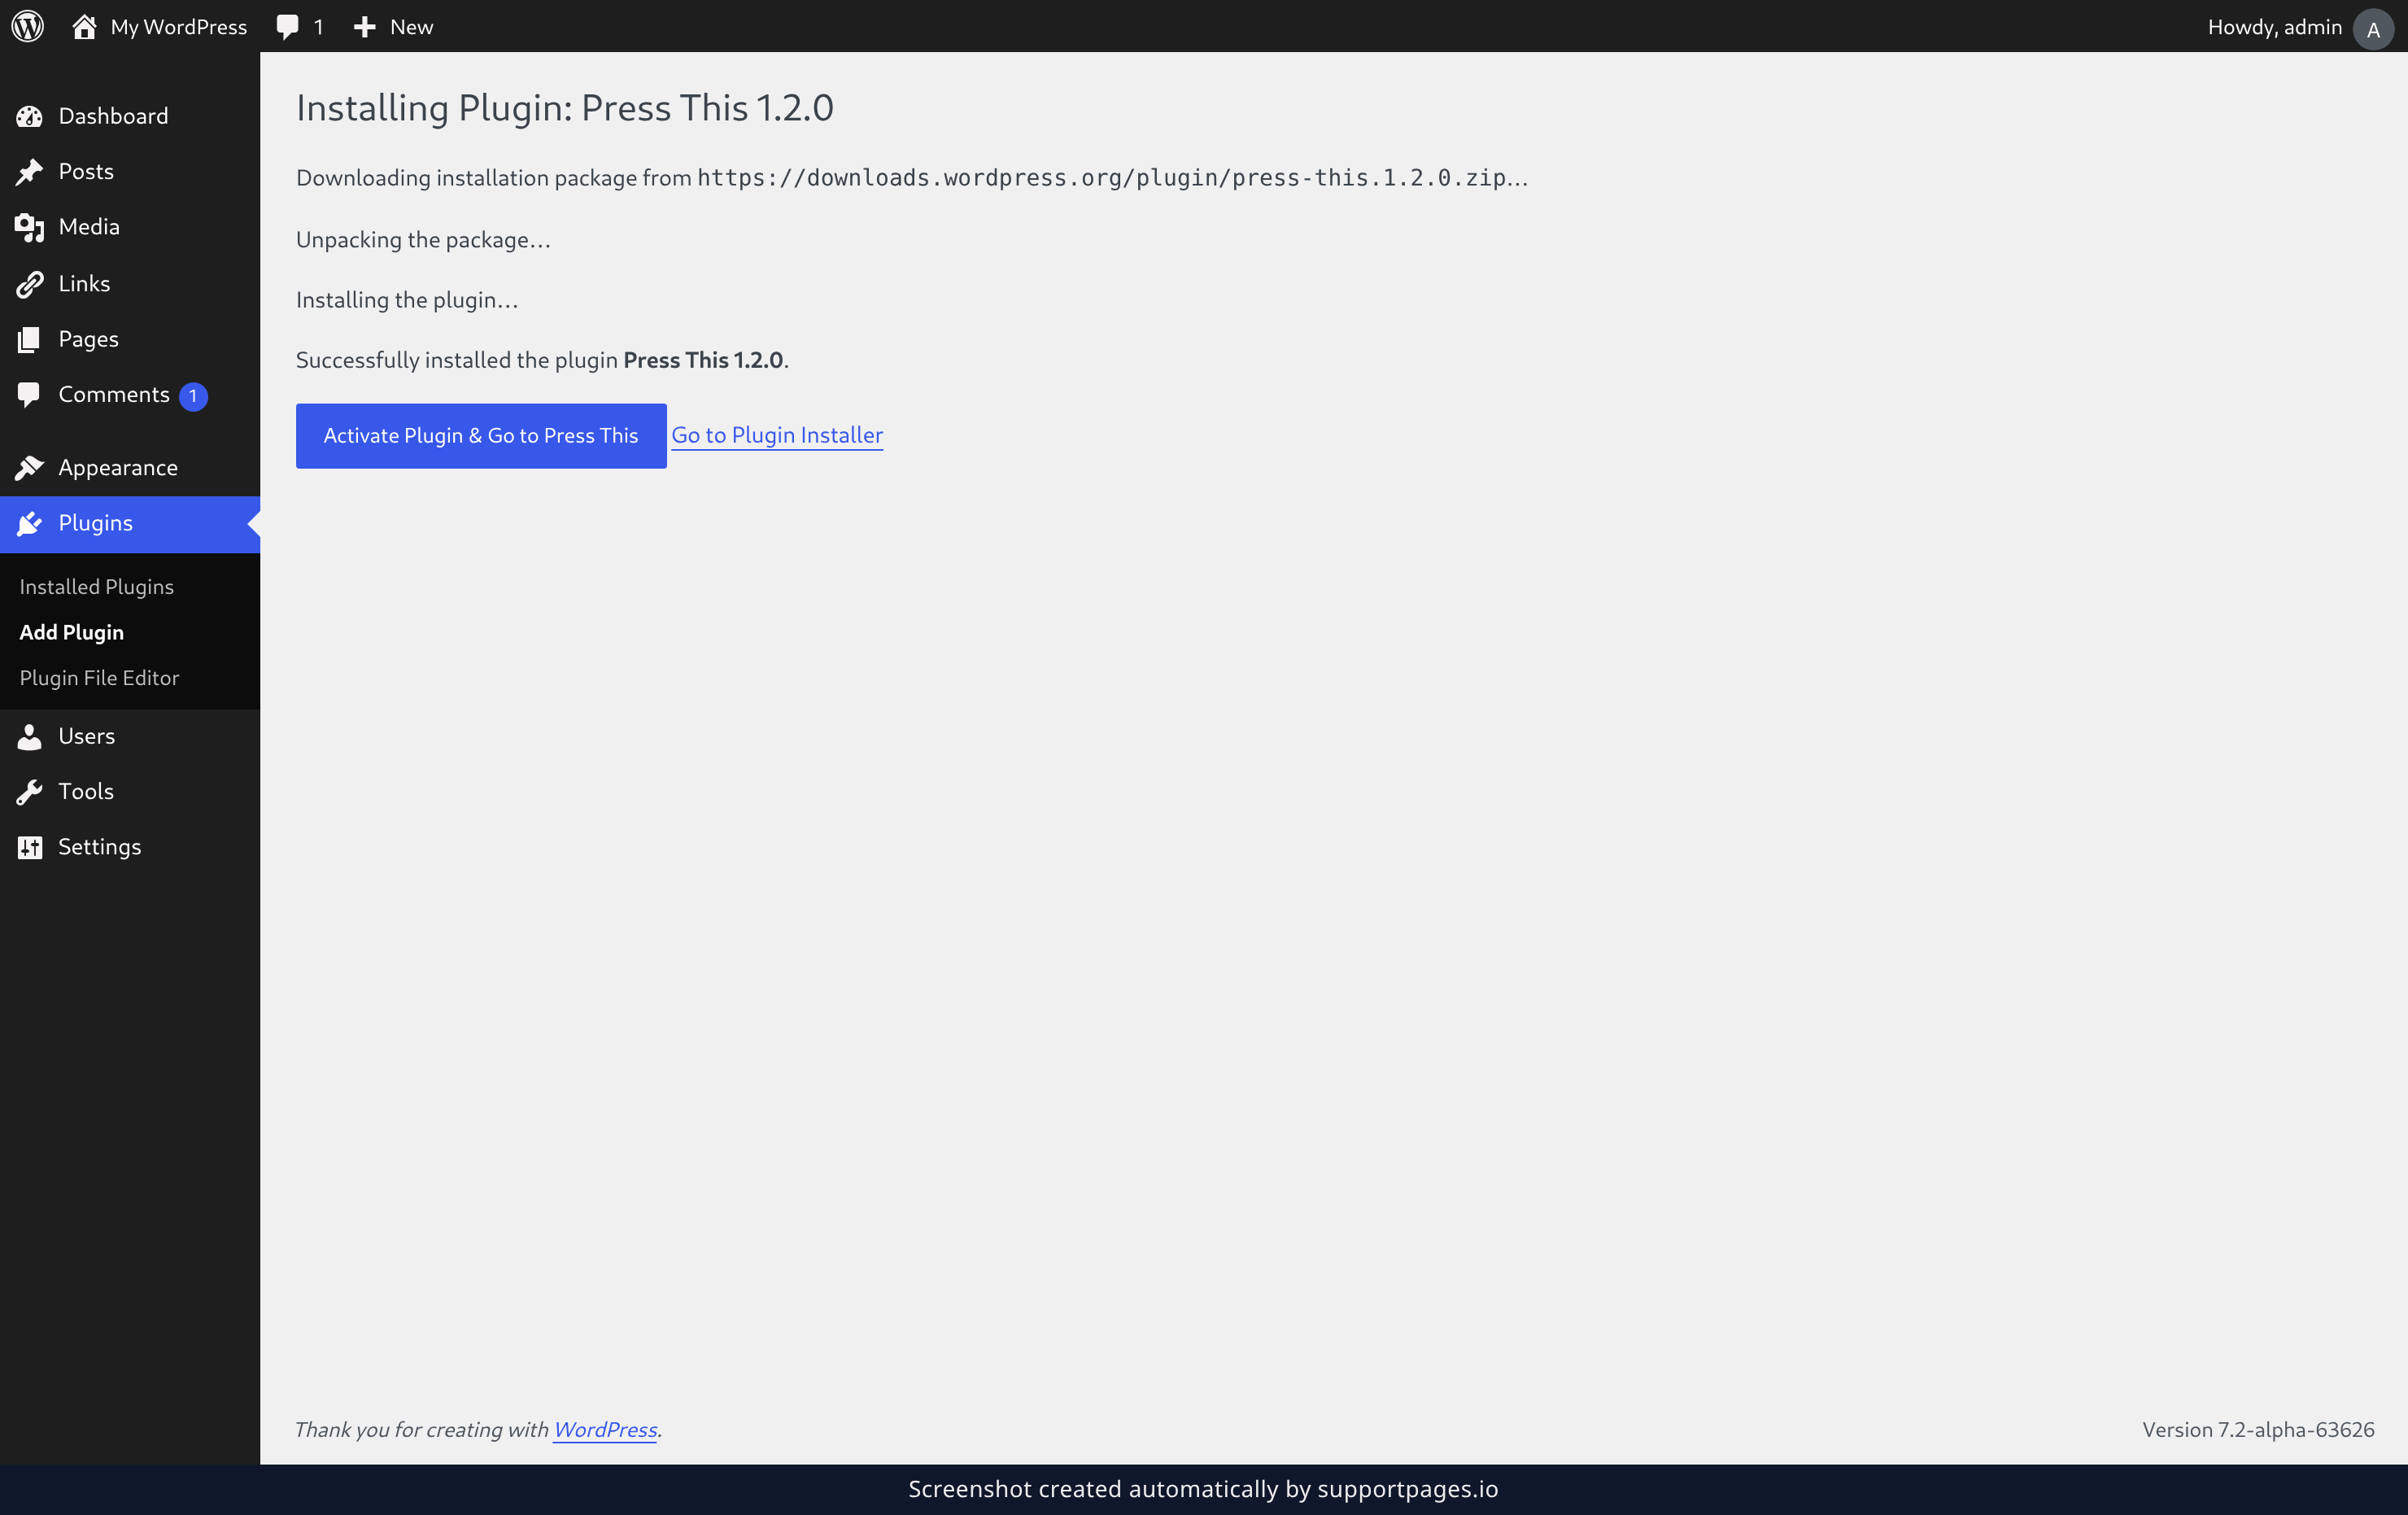Follow the Go to Plugin Installer link
Screen dimensions: 2408x1515
click(x=777, y=435)
